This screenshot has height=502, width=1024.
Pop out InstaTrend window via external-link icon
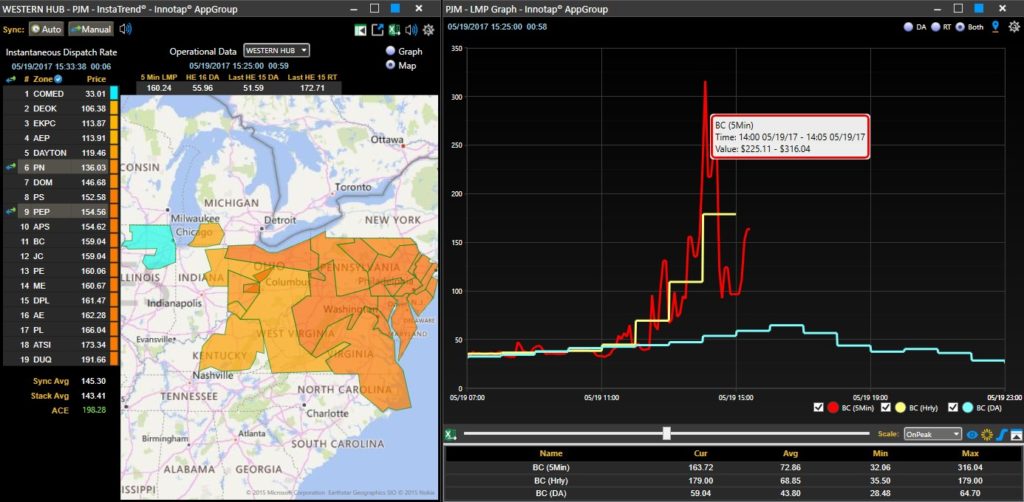[377, 30]
